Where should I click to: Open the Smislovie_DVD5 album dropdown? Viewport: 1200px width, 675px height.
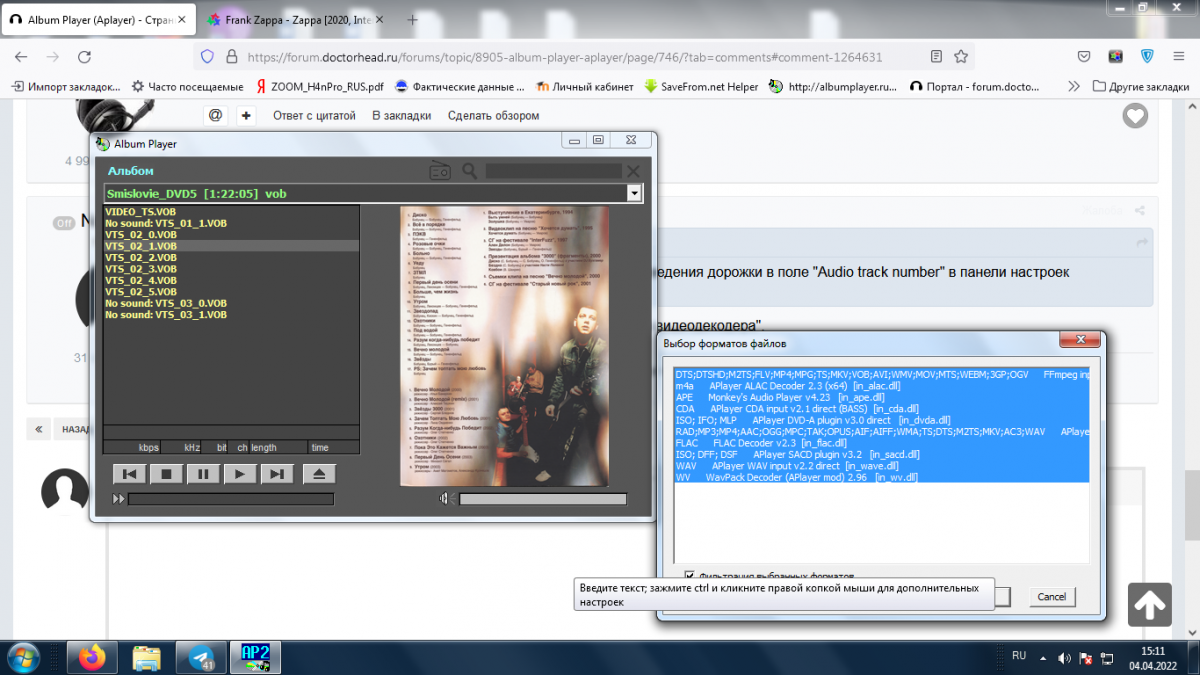[x=633, y=193]
